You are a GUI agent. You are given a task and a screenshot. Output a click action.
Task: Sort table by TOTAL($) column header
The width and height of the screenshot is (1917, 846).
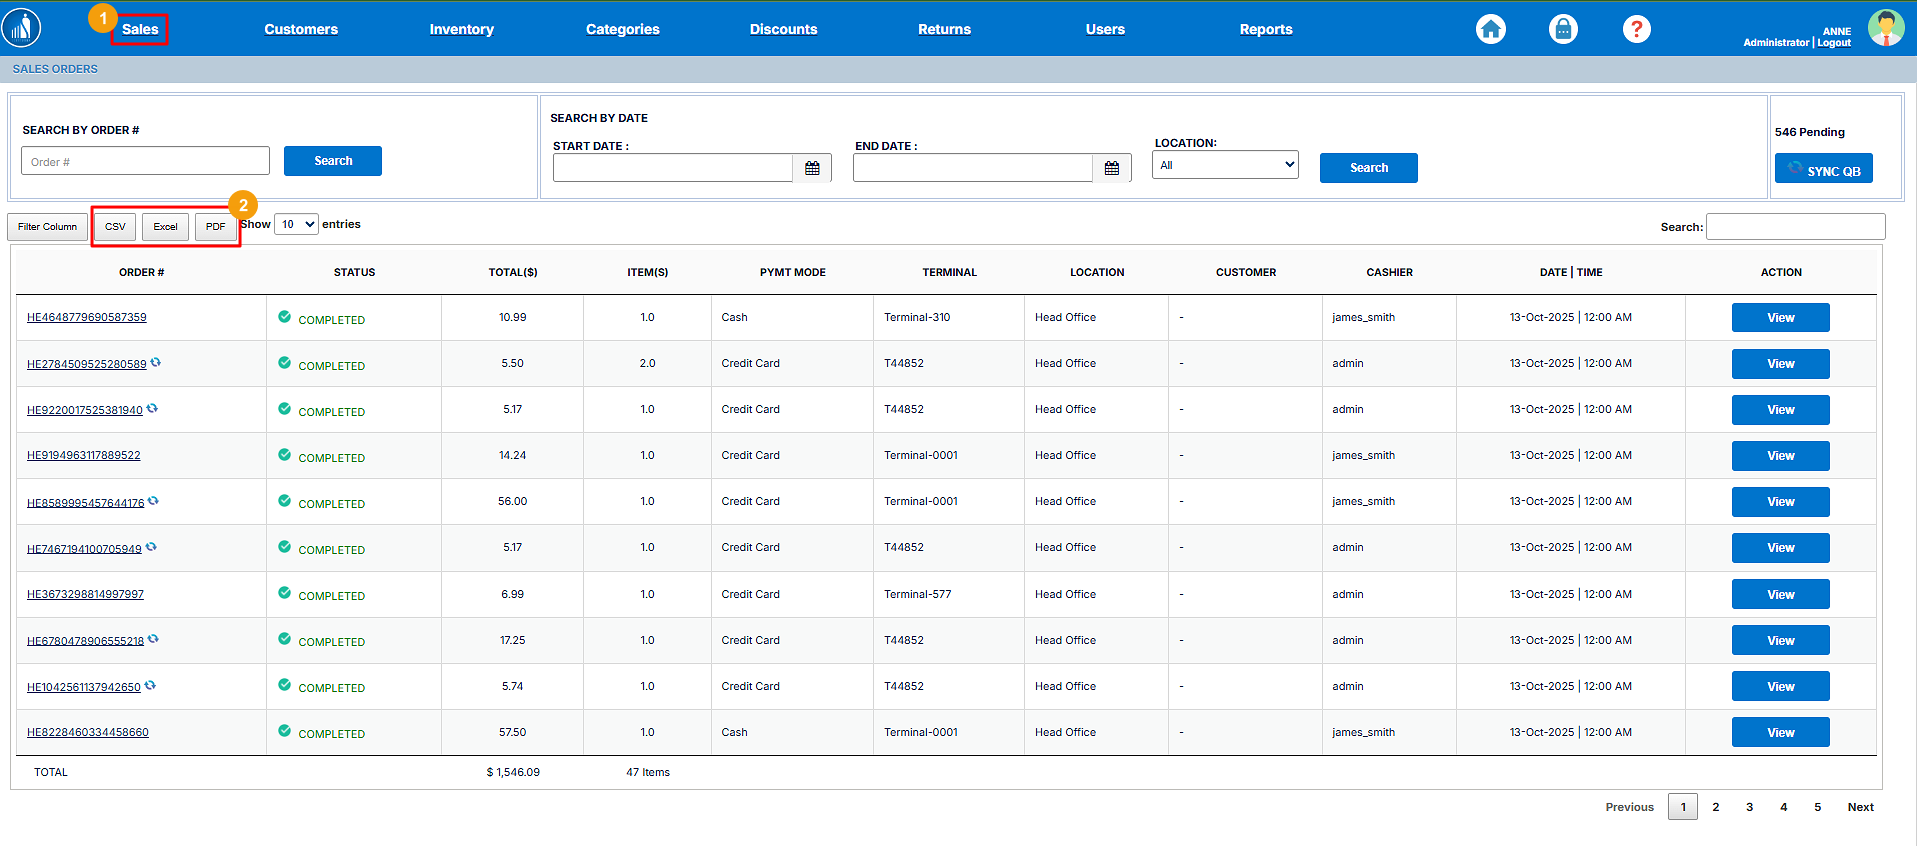tap(512, 272)
